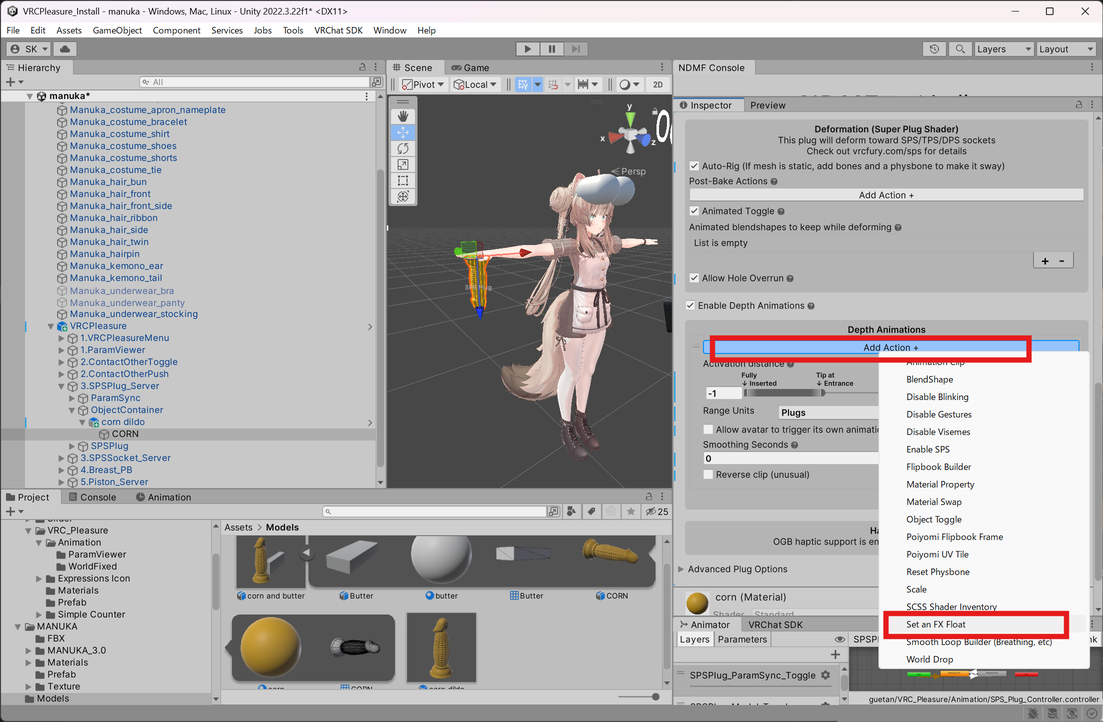Toggle the 2D view button in Scene
This screenshot has width=1103, height=722.
click(658, 84)
